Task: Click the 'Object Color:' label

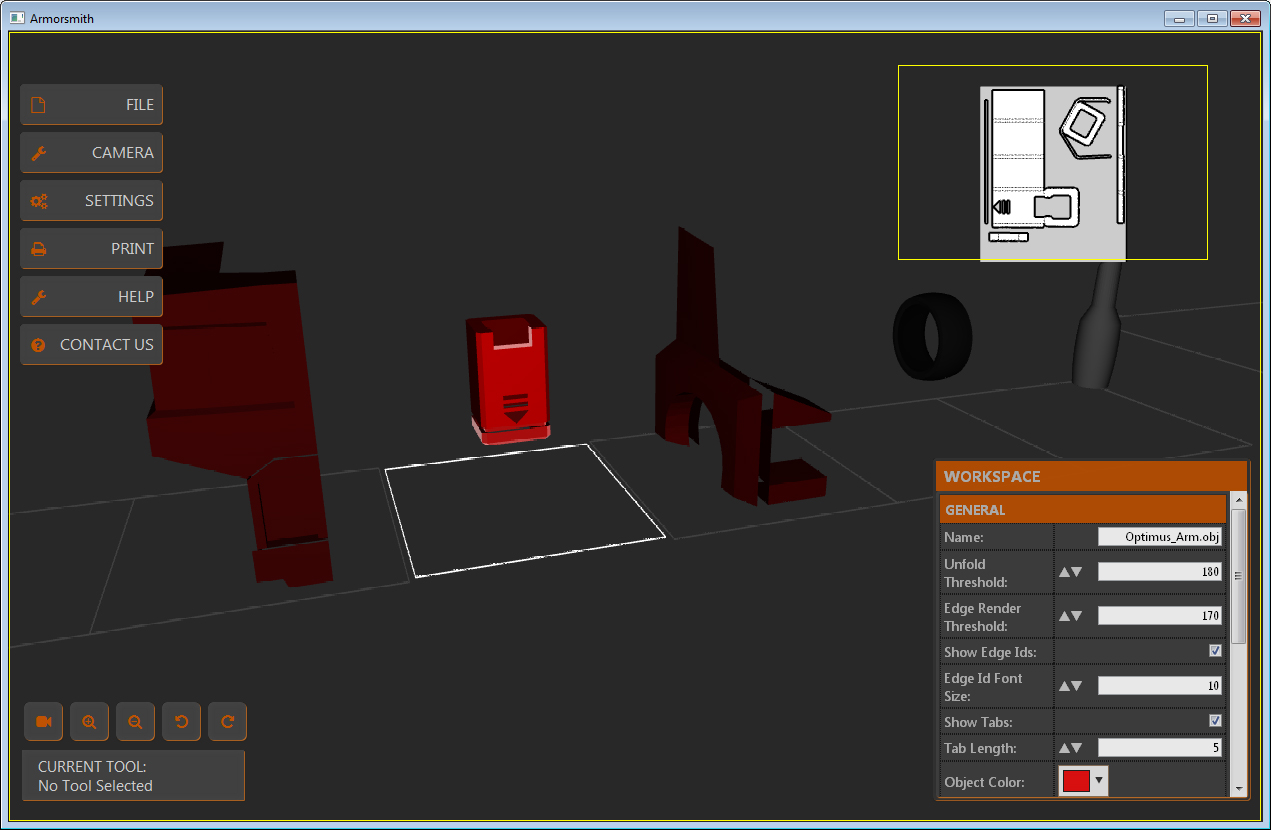Action: tap(984, 782)
